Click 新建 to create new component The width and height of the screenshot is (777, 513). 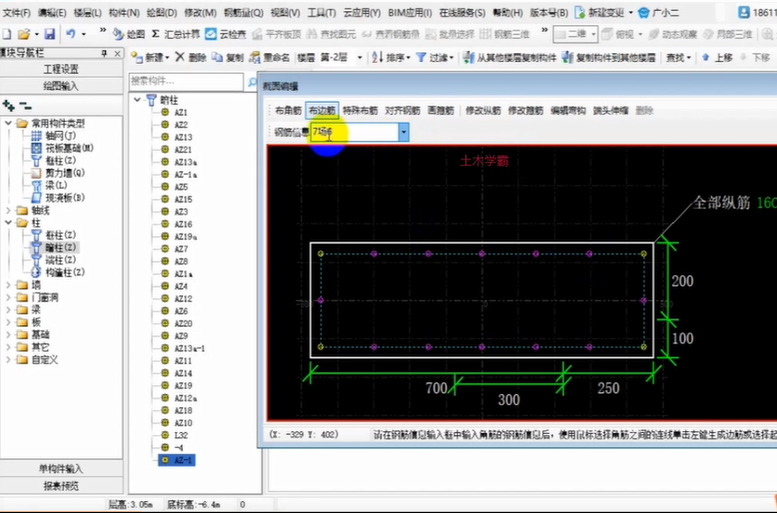150,57
